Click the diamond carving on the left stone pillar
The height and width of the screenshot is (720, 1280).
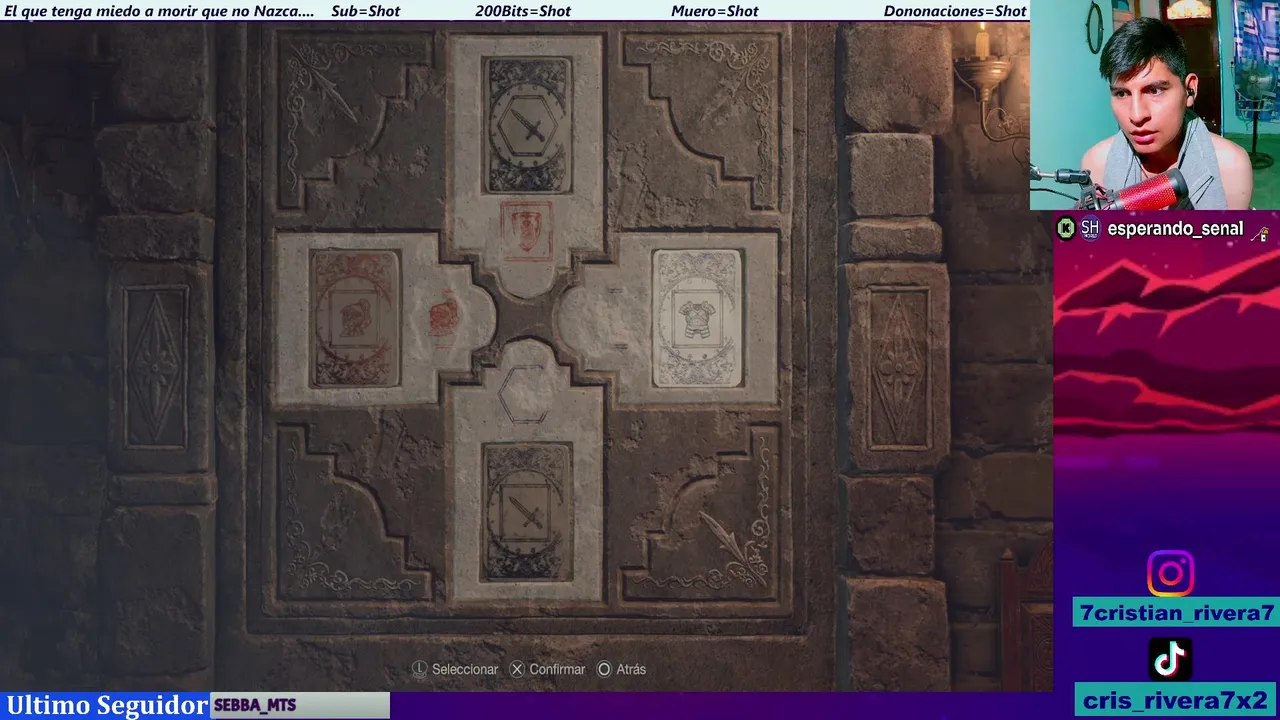[156, 367]
